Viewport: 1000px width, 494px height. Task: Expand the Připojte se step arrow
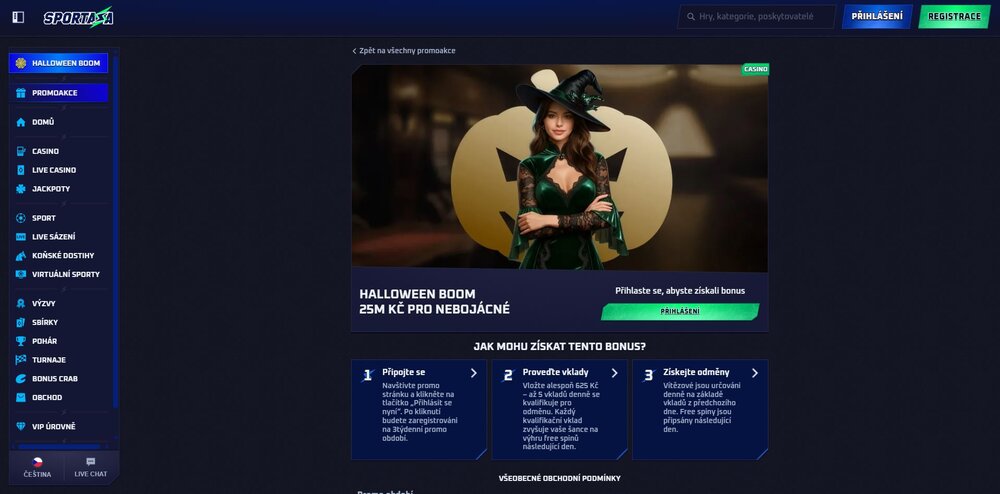point(474,373)
